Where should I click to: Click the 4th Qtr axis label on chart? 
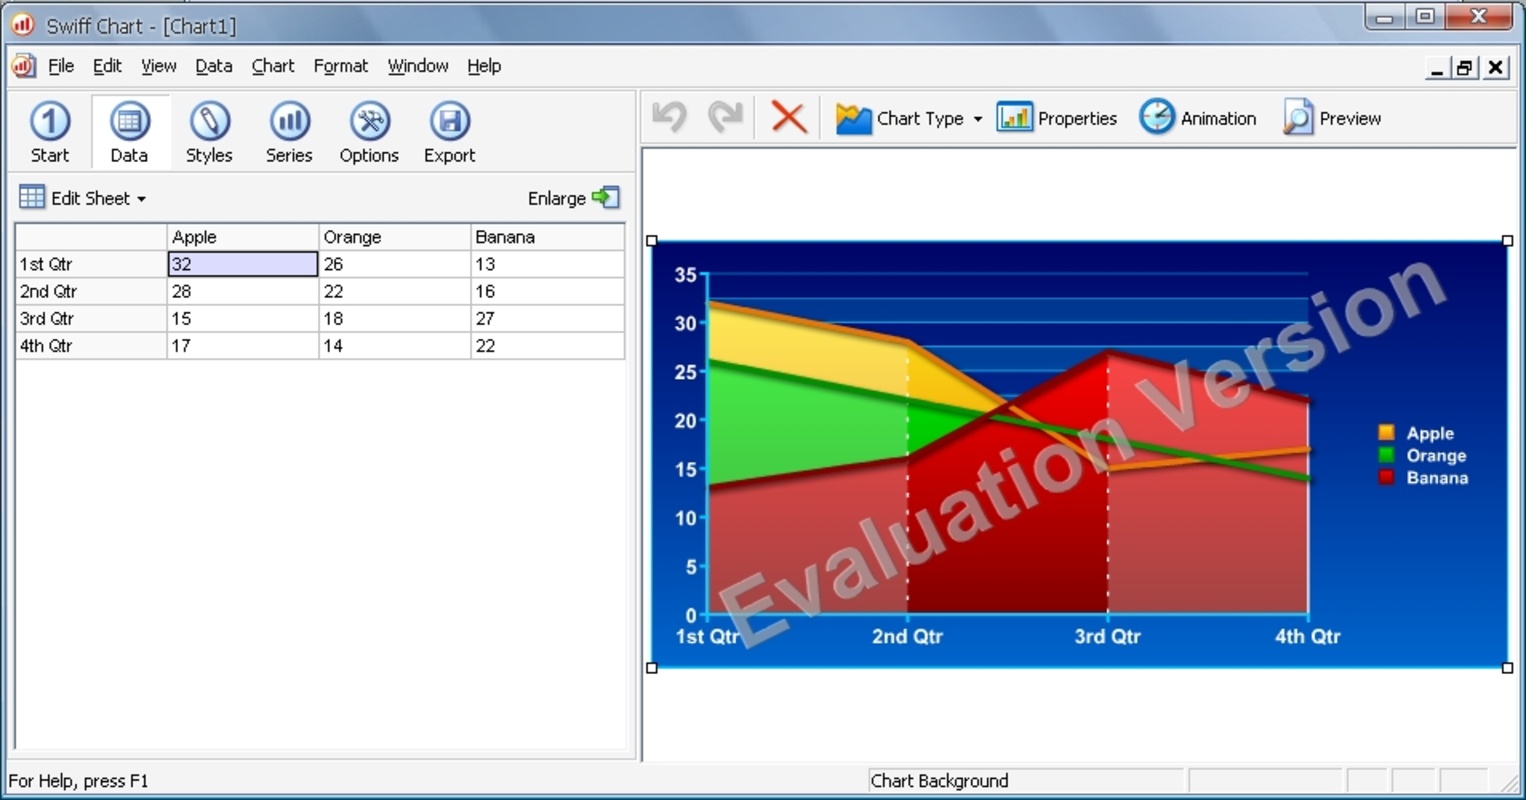[x=1307, y=636]
